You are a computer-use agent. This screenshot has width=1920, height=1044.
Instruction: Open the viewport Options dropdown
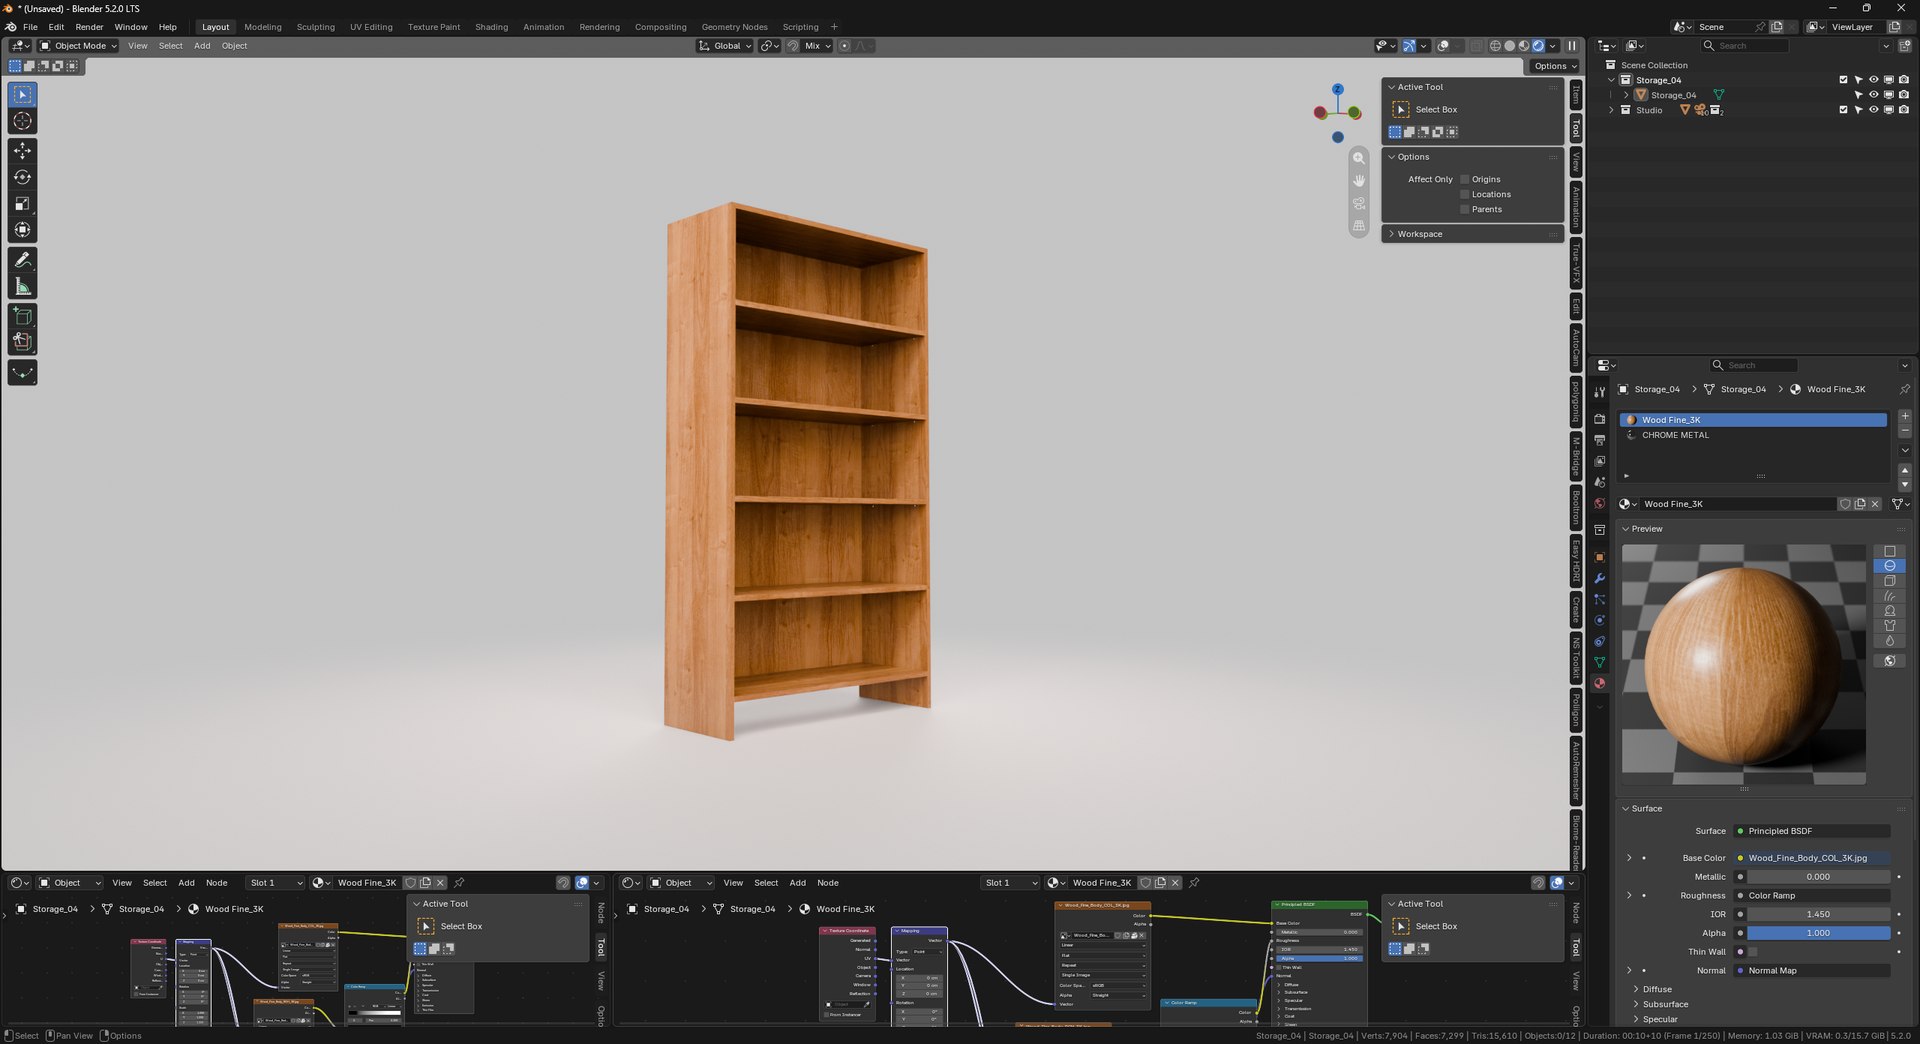pyautogui.click(x=1554, y=66)
